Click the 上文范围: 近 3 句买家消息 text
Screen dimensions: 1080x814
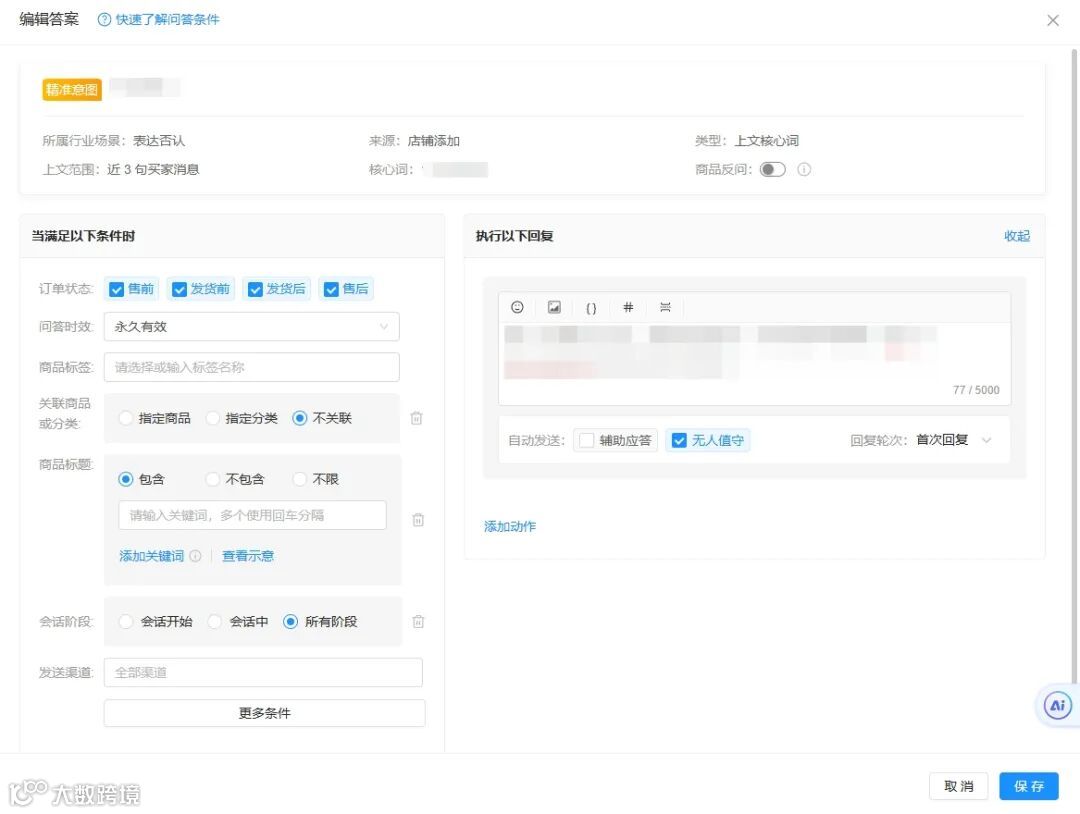tap(121, 169)
